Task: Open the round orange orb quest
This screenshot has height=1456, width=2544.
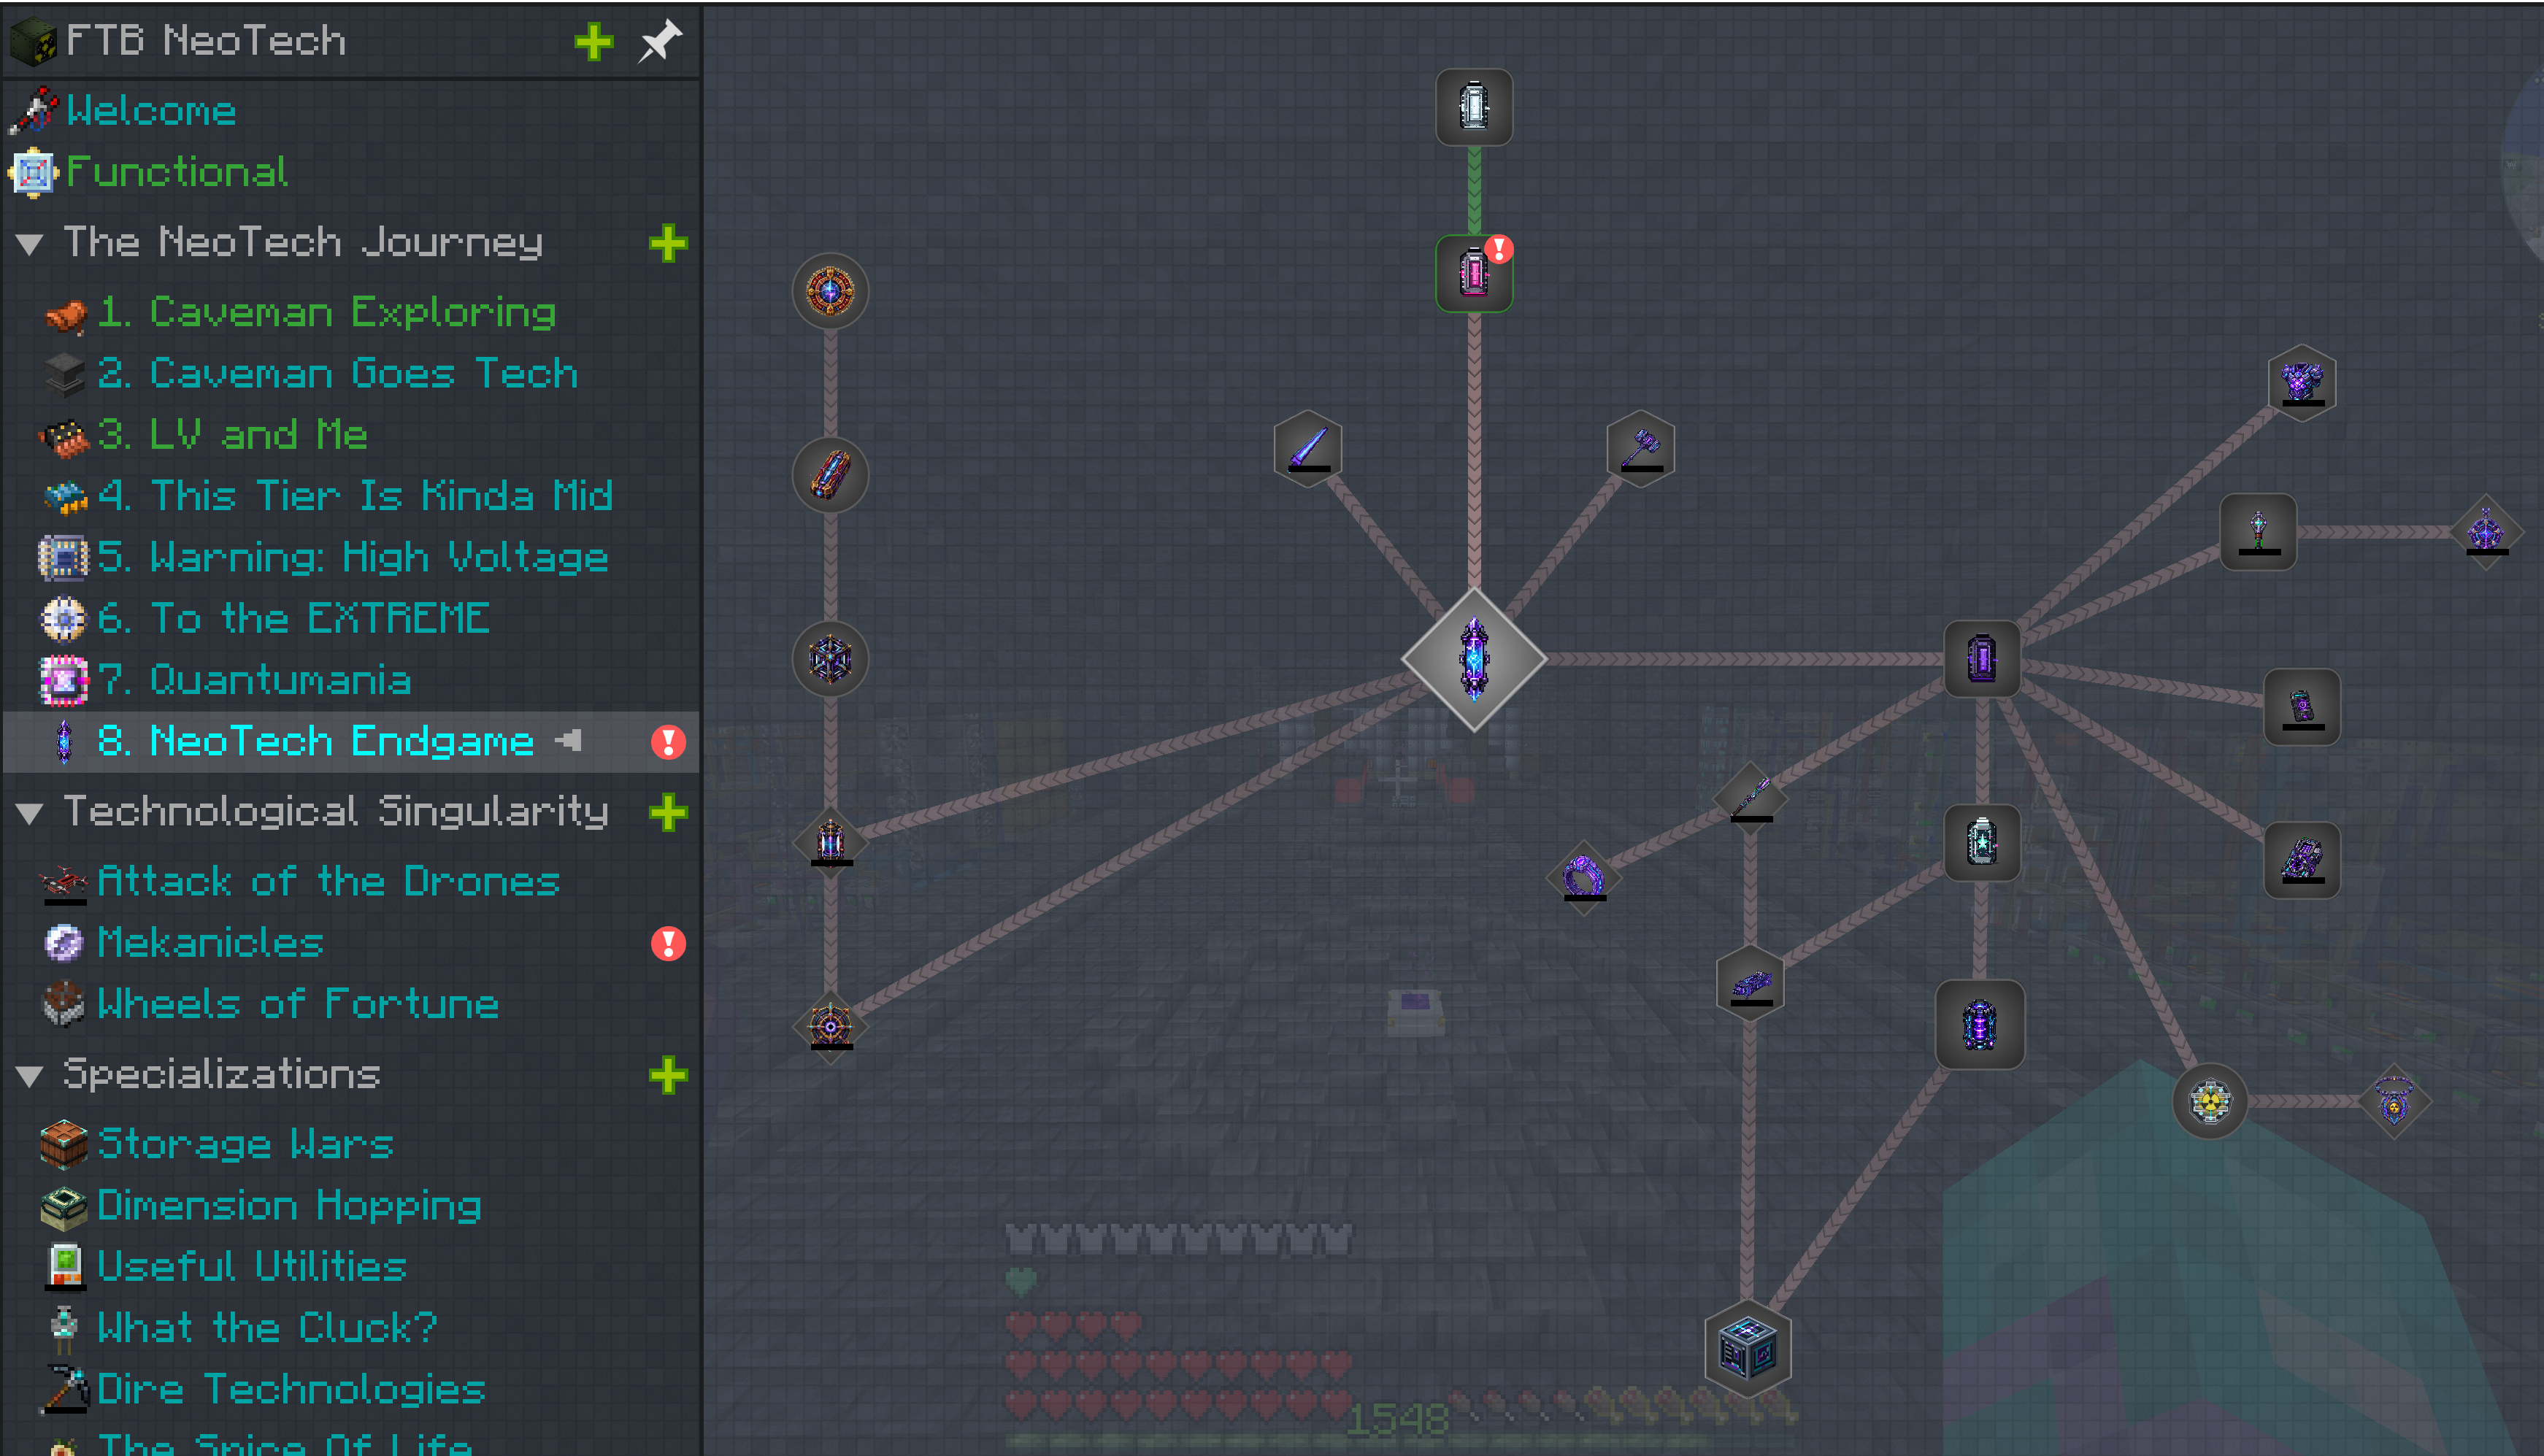Action: [x=830, y=291]
